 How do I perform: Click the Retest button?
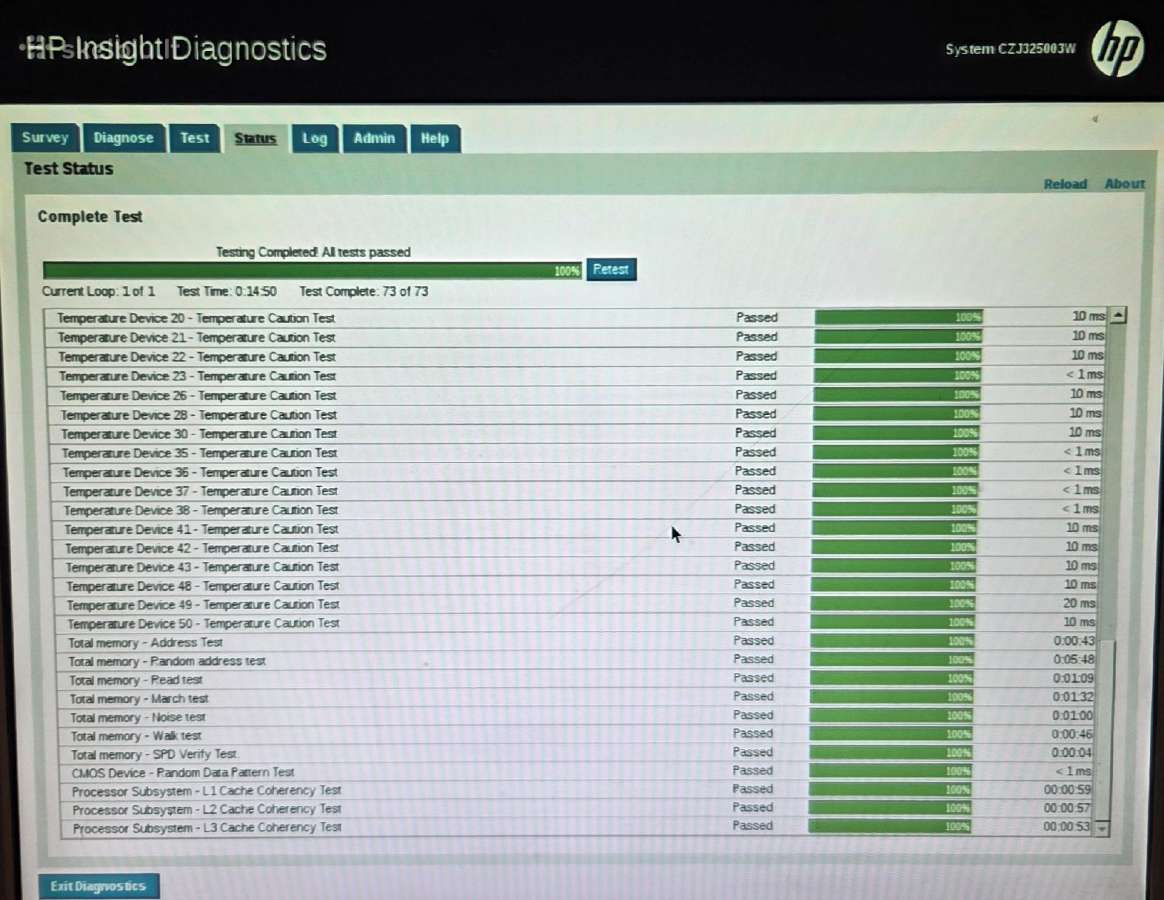tap(611, 270)
